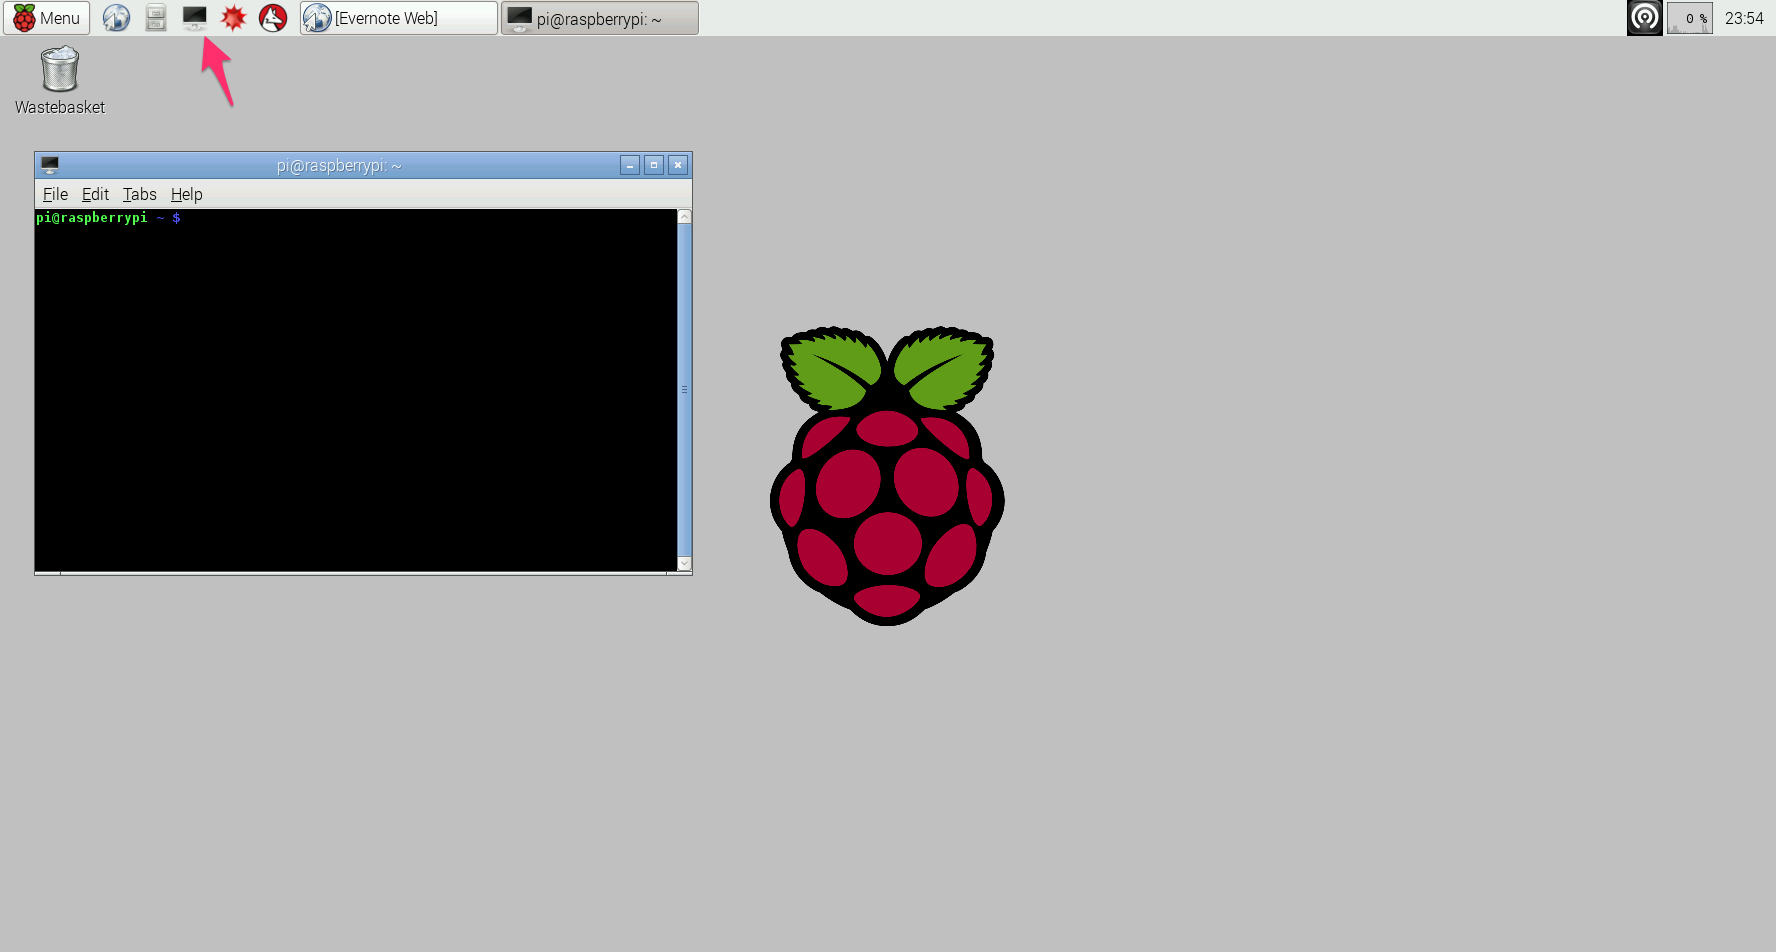1776x952 pixels.
Task: Select the pi@raspberrypi taskbar window button
Action: point(600,18)
